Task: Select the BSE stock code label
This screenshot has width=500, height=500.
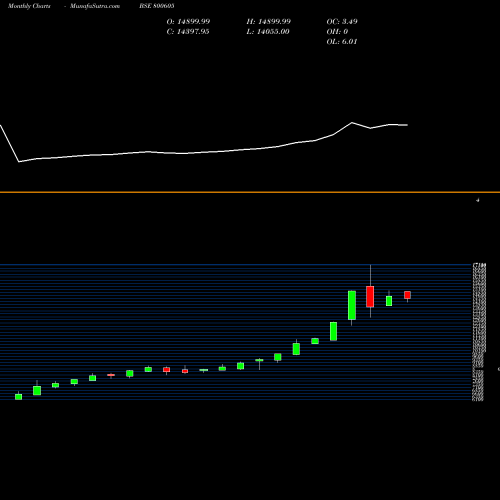Action: pos(157,6)
